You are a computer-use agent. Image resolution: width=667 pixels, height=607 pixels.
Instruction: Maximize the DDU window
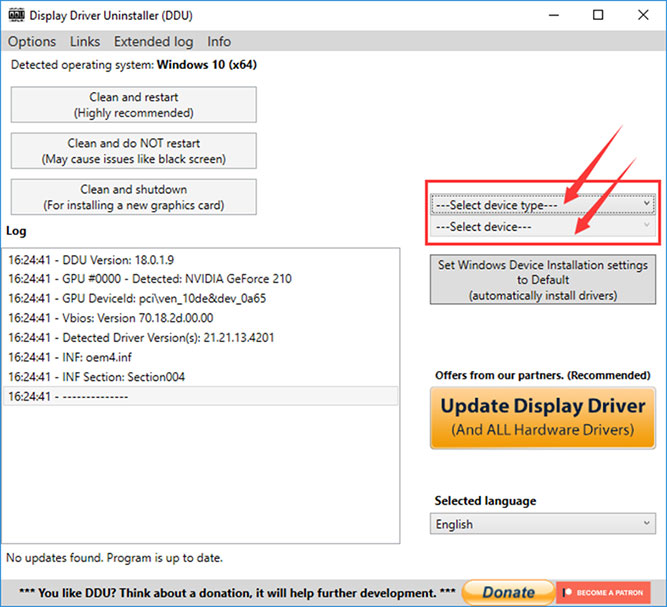(598, 15)
